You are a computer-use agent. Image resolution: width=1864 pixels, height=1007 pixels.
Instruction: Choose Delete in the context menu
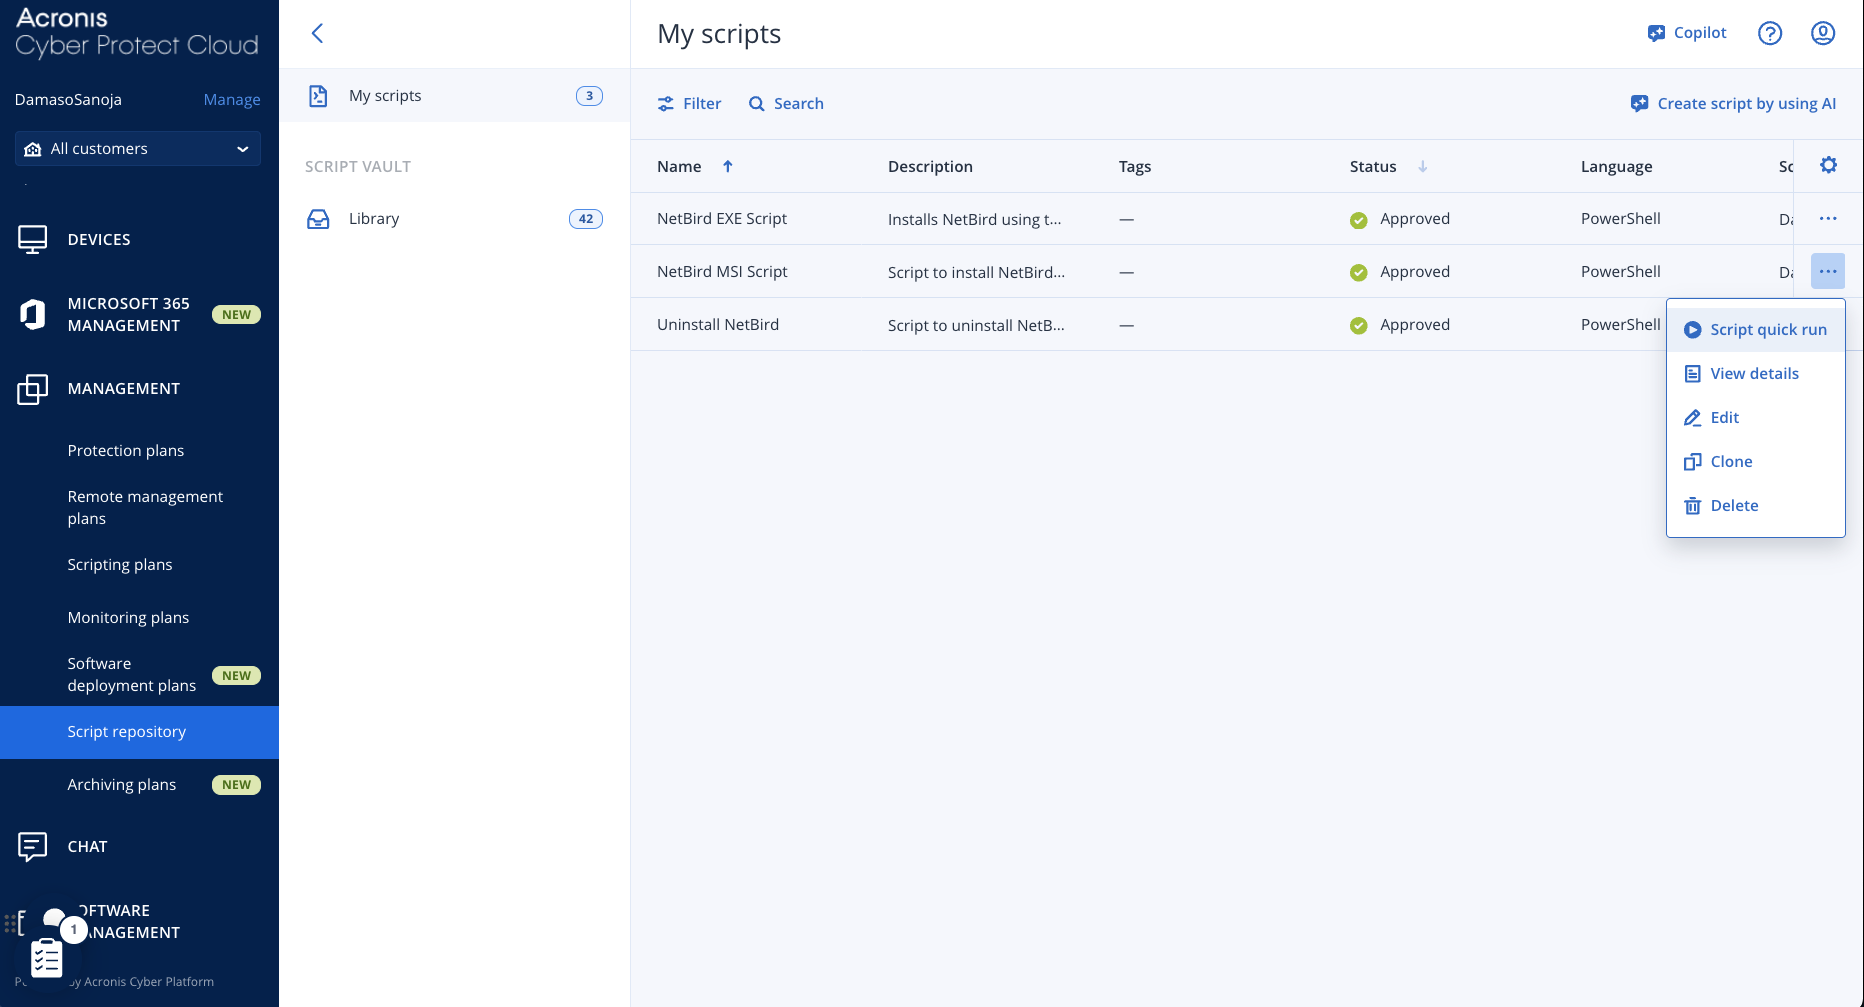tap(1734, 506)
